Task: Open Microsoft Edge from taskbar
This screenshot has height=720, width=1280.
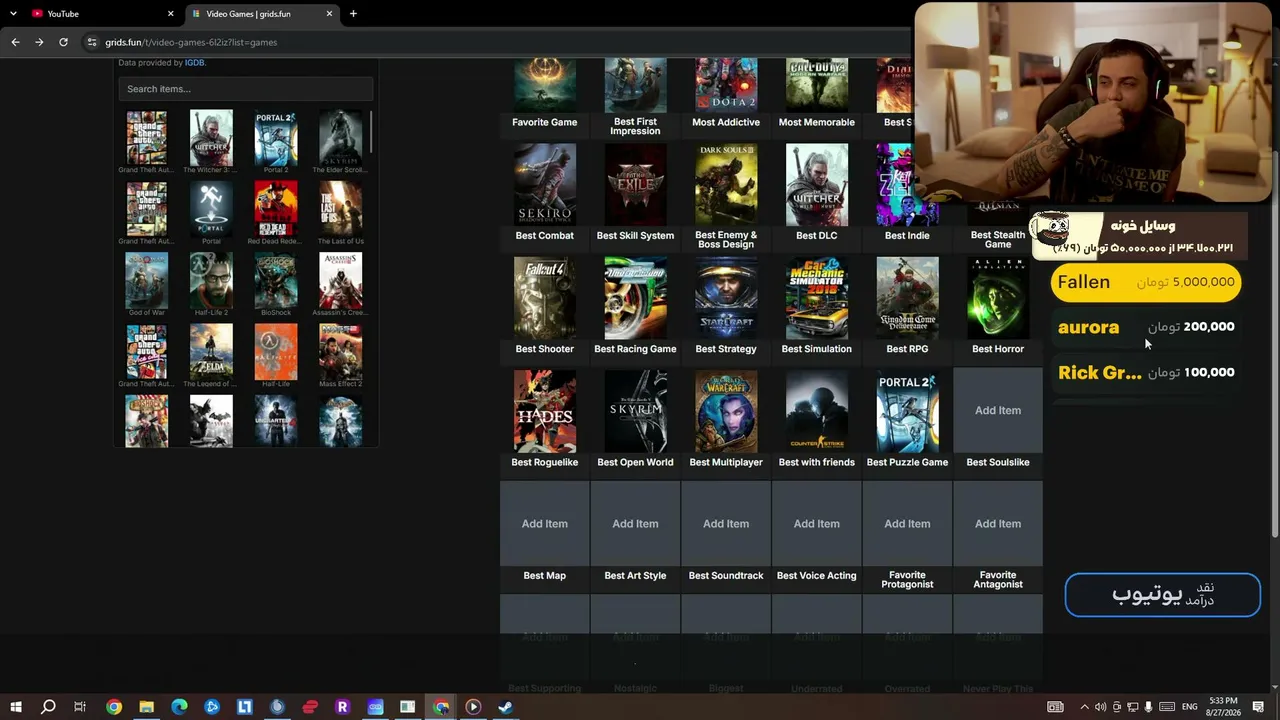Action: pyautogui.click(x=179, y=707)
